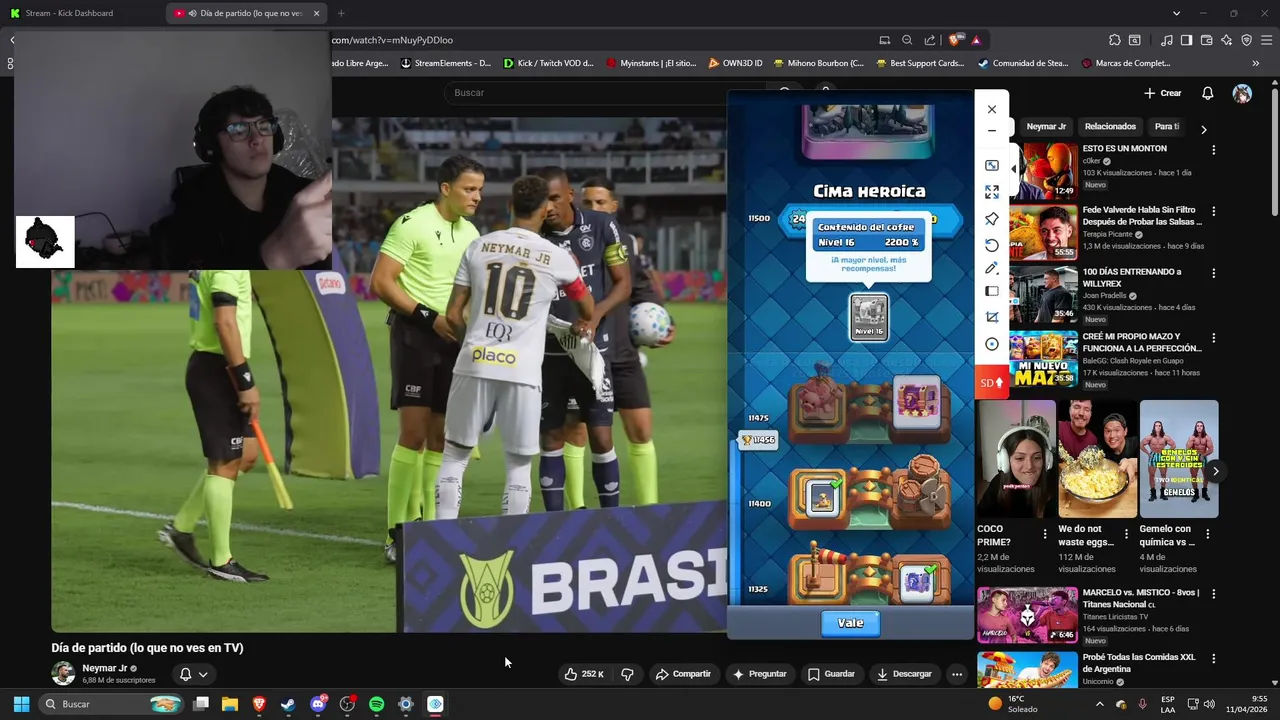The image size is (1280, 720).
Task: Click the YouTube Crear button
Action: (1162, 93)
